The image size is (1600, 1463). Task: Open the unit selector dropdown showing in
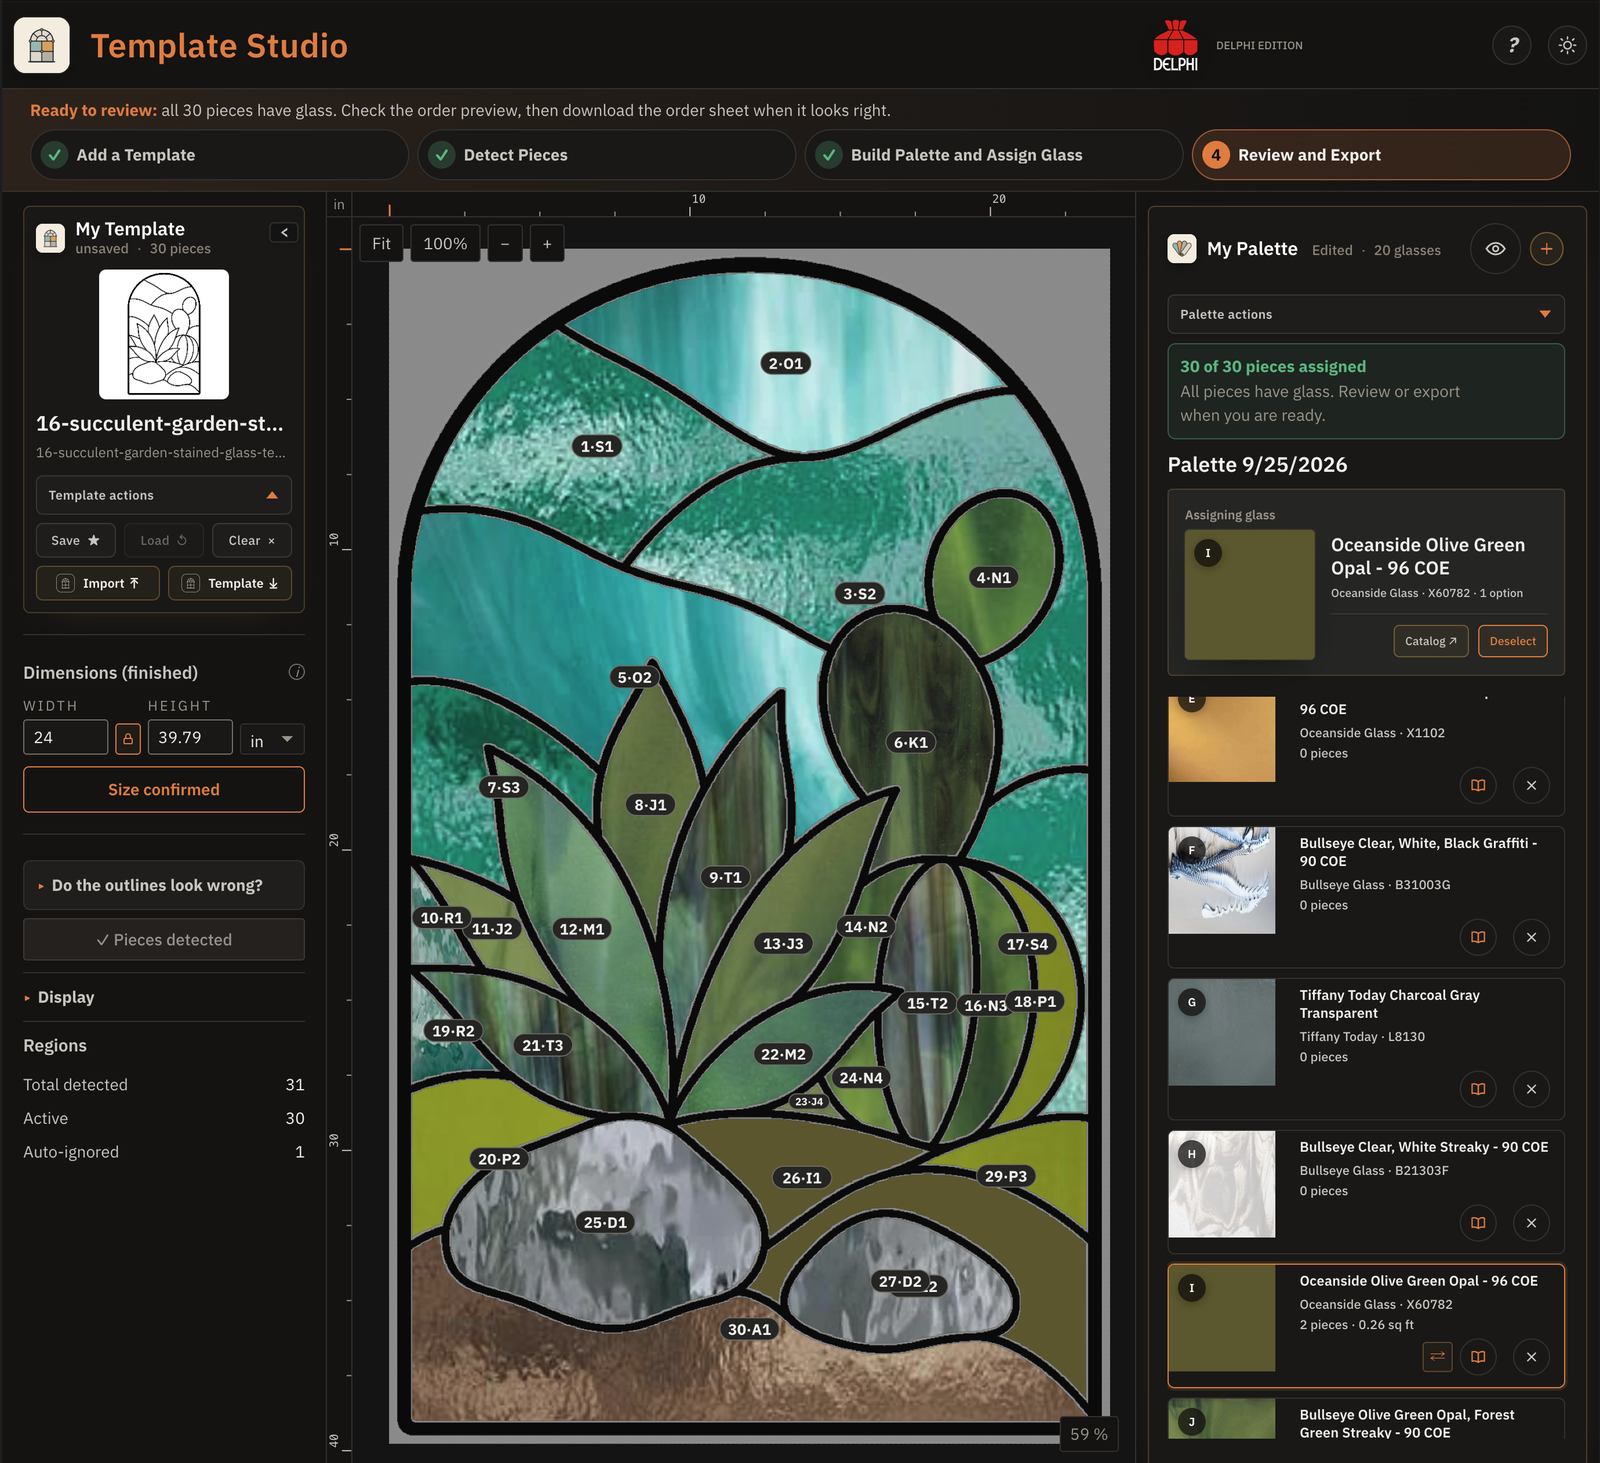click(x=272, y=739)
